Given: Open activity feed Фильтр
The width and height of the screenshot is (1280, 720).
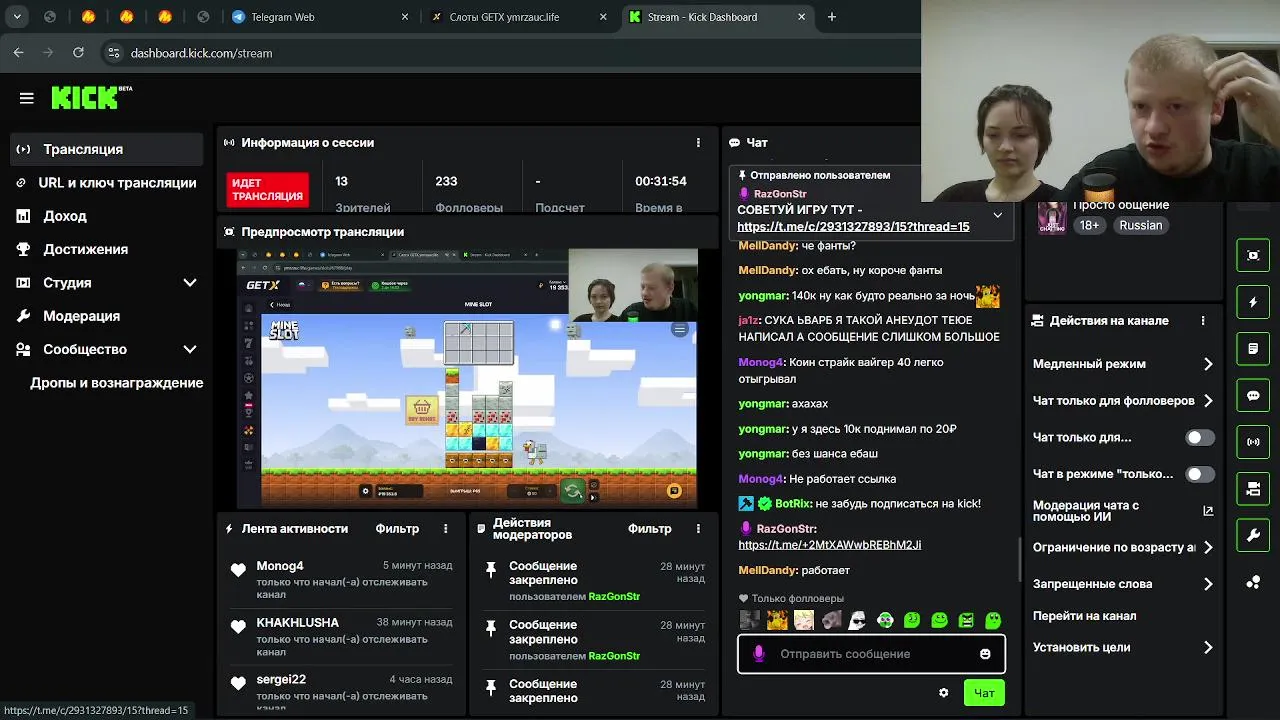Looking at the screenshot, I should [397, 529].
